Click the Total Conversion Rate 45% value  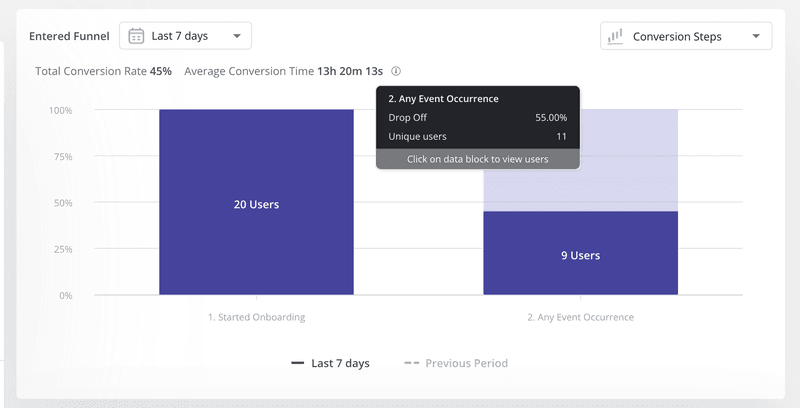[x=161, y=72]
